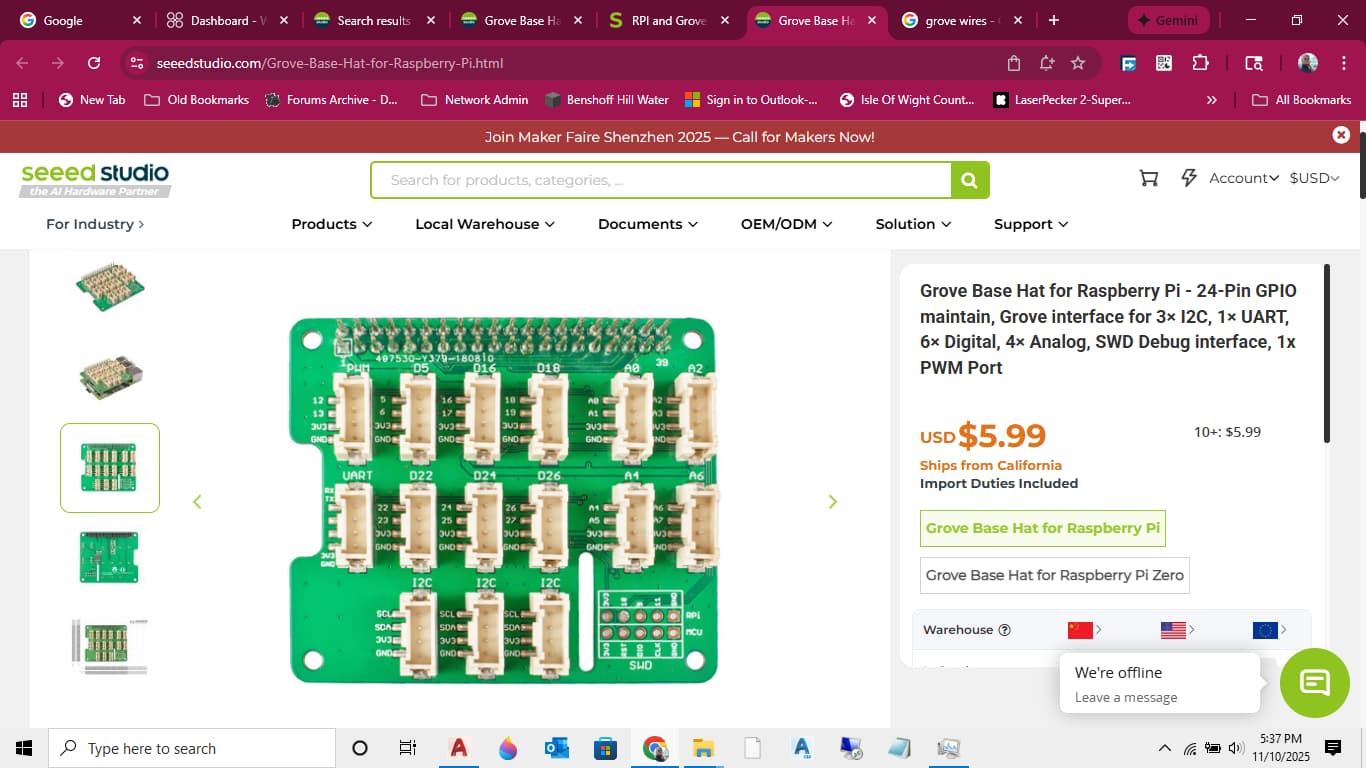The width and height of the screenshot is (1366, 768).
Task: Expand the Products menu
Action: tap(331, 224)
